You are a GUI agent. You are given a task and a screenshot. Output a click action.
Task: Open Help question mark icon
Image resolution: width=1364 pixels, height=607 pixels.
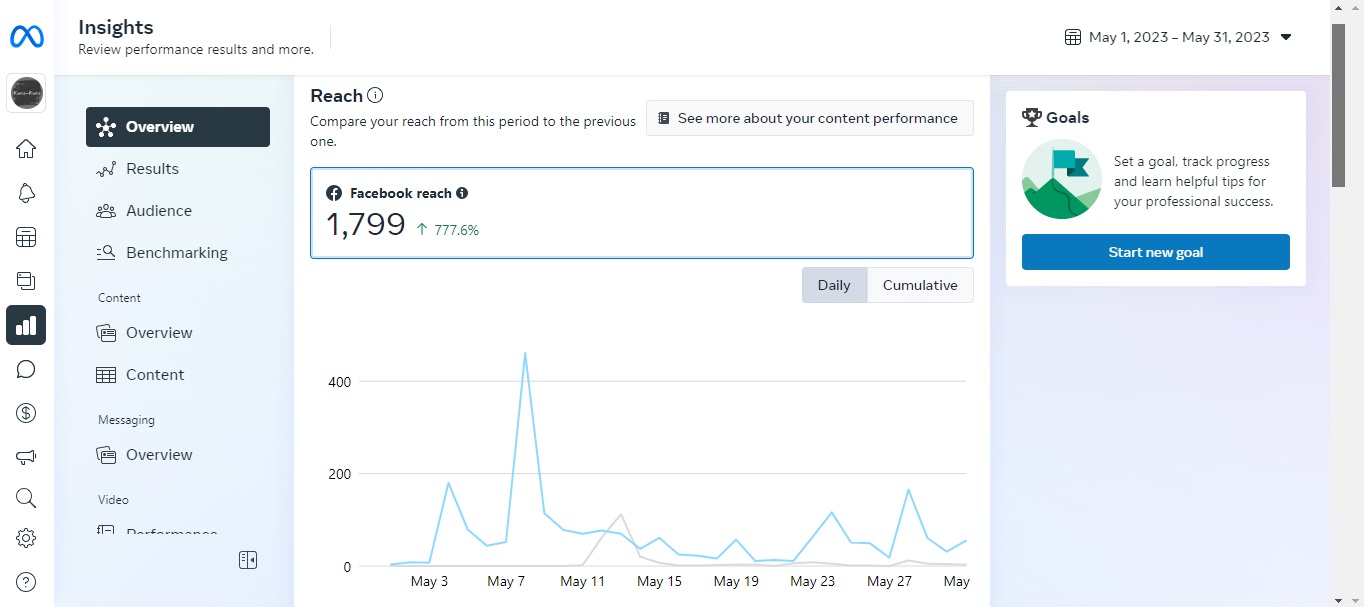point(26,582)
